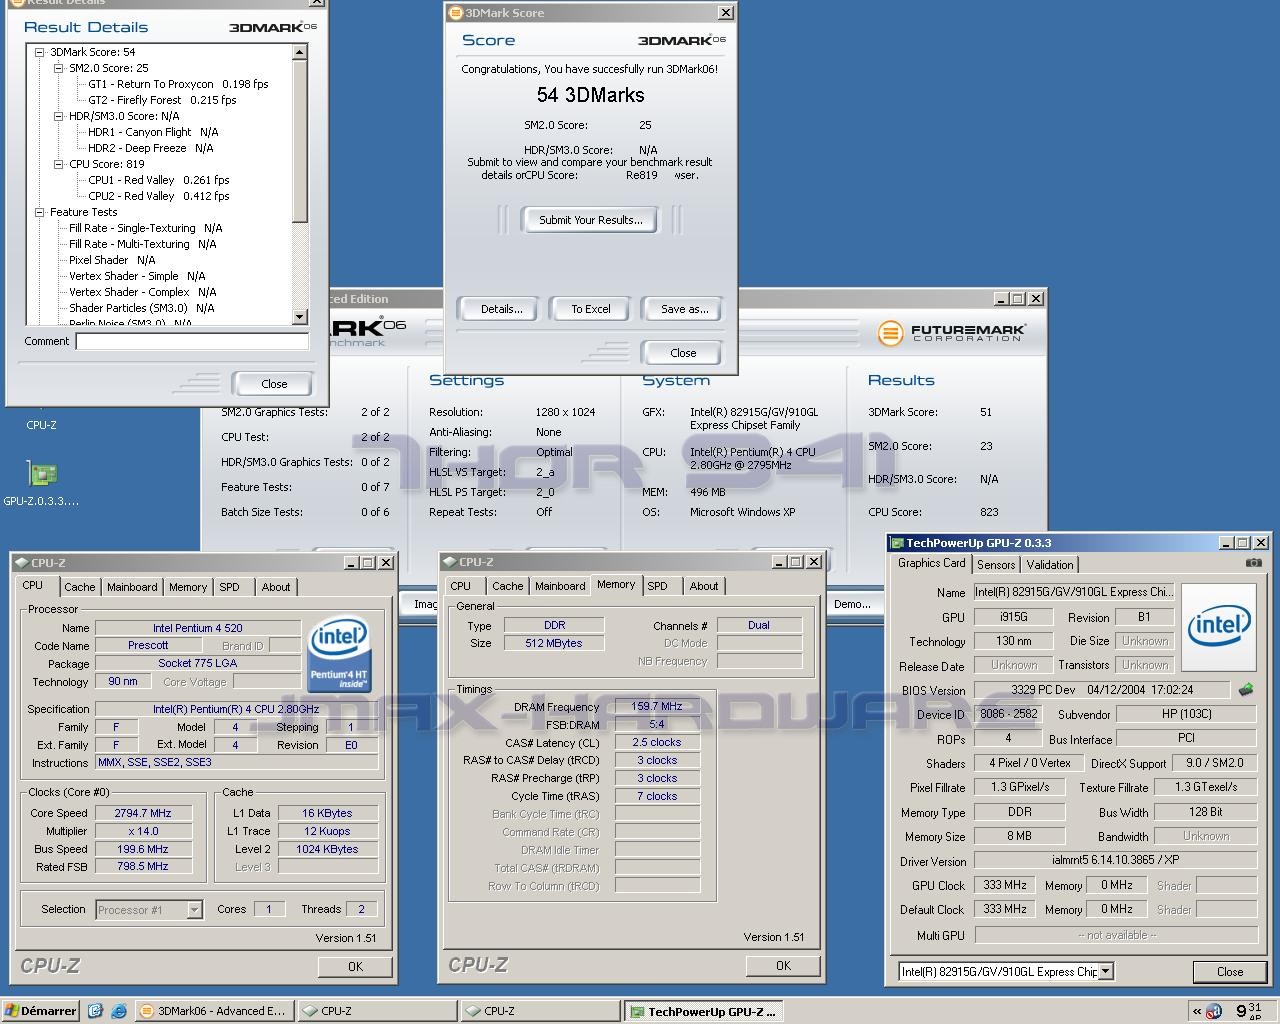
Task: Click the first quick launch icon next to Démarrer
Action: pos(95,1011)
